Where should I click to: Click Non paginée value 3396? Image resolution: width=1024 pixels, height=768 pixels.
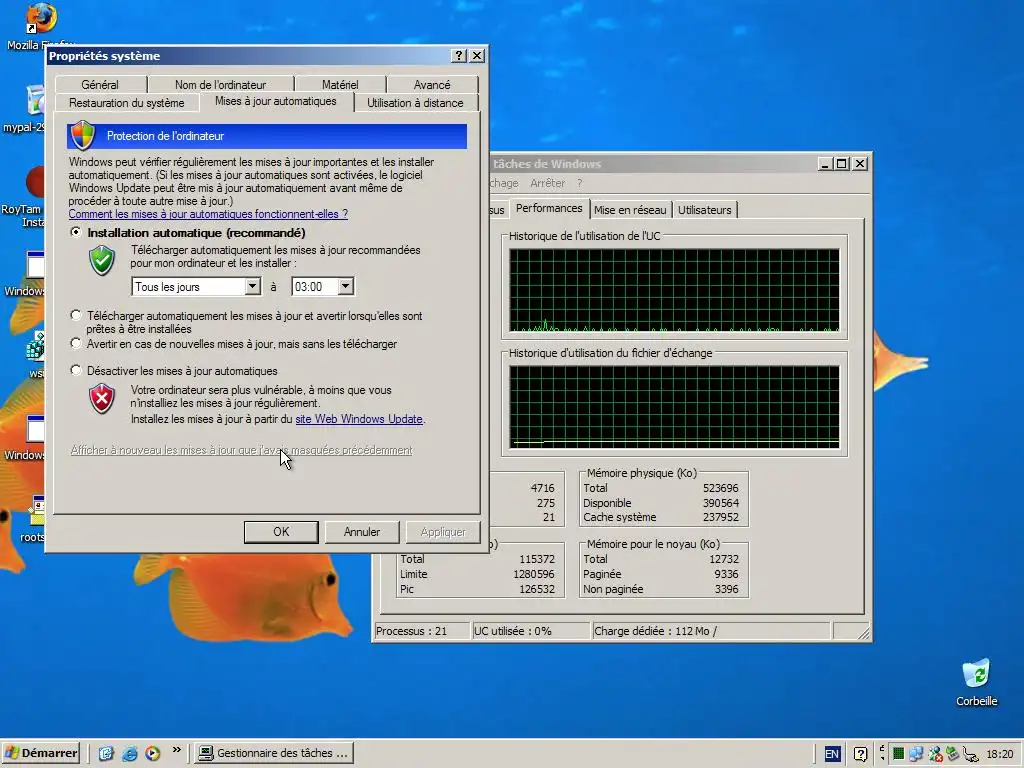pyautogui.click(x=726, y=589)
